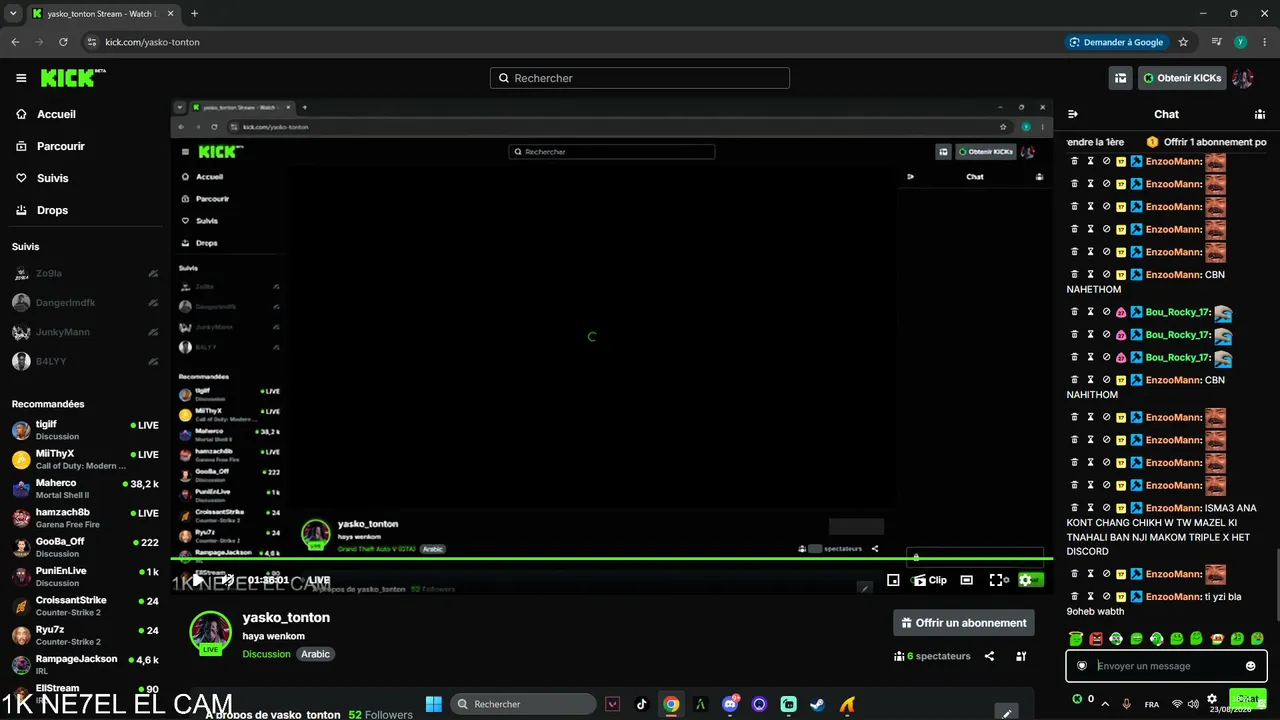Toggle theater mode on the player

[967, 580]
